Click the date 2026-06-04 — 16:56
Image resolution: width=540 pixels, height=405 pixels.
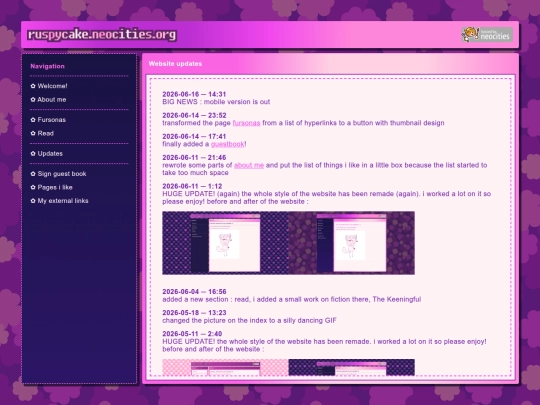click(194, 292)
